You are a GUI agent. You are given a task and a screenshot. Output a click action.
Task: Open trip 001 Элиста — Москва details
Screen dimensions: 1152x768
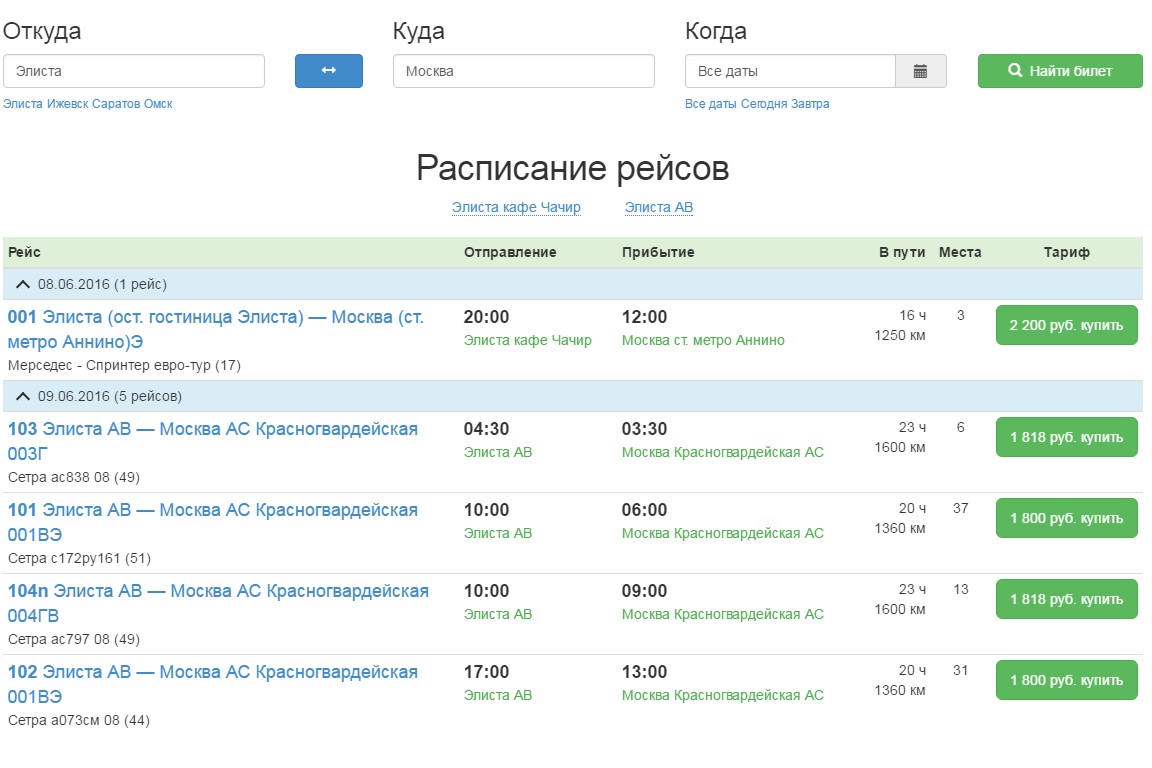click(x=215, y=329)
